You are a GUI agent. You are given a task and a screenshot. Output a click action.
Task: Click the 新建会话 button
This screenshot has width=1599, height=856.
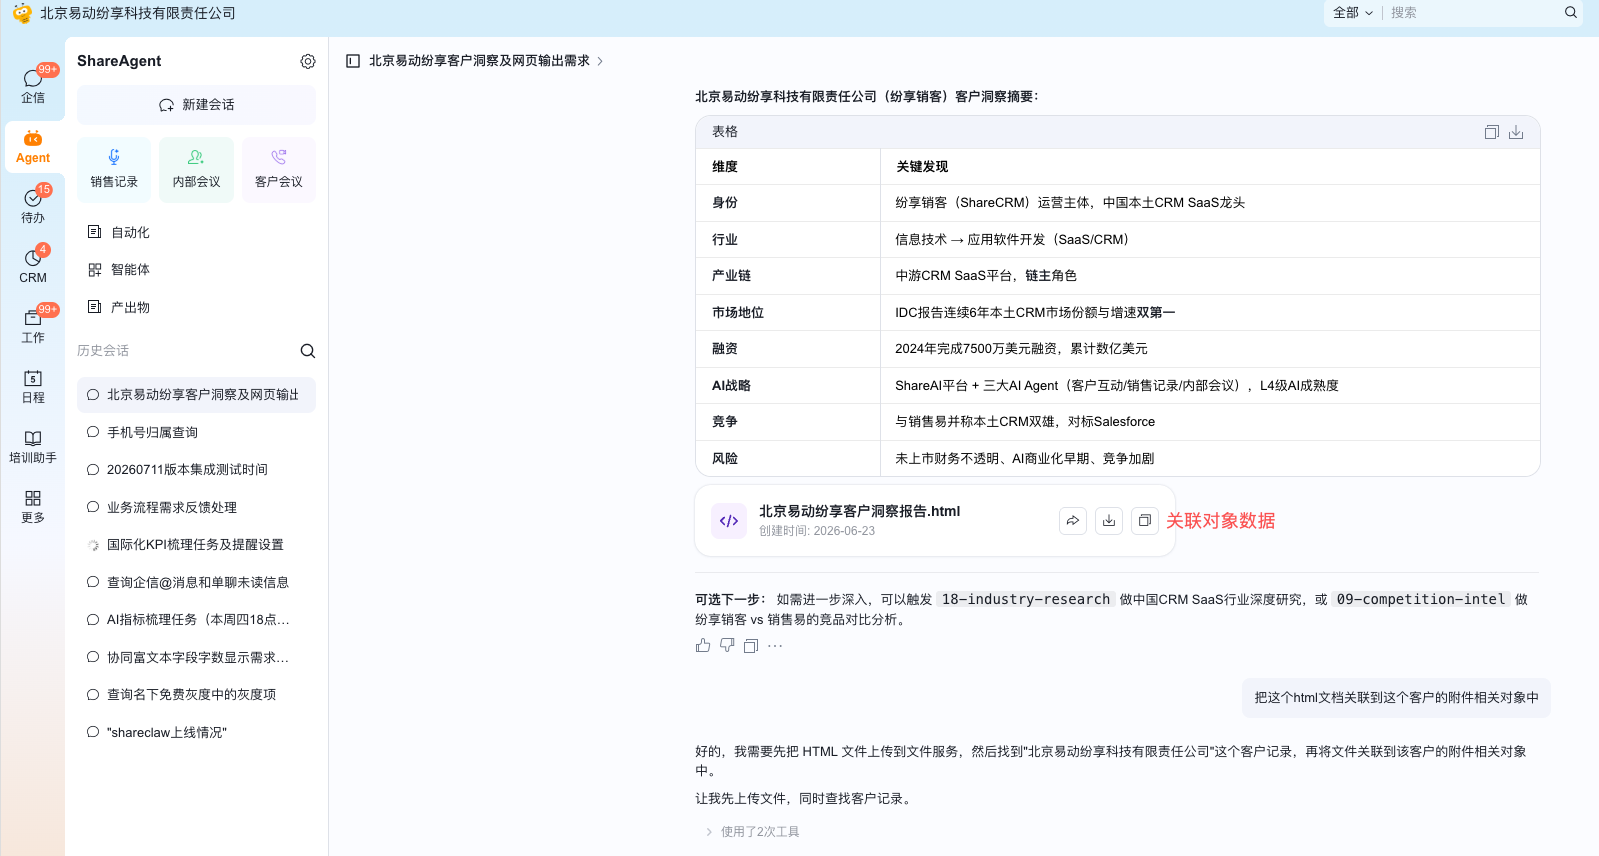coord(196,105)
